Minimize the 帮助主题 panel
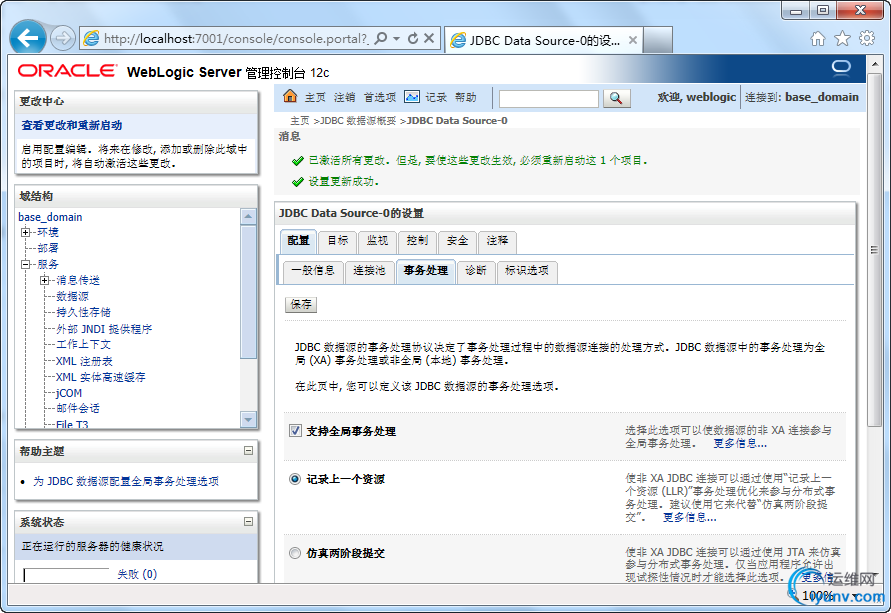891x613 pixels. point(248,451)
